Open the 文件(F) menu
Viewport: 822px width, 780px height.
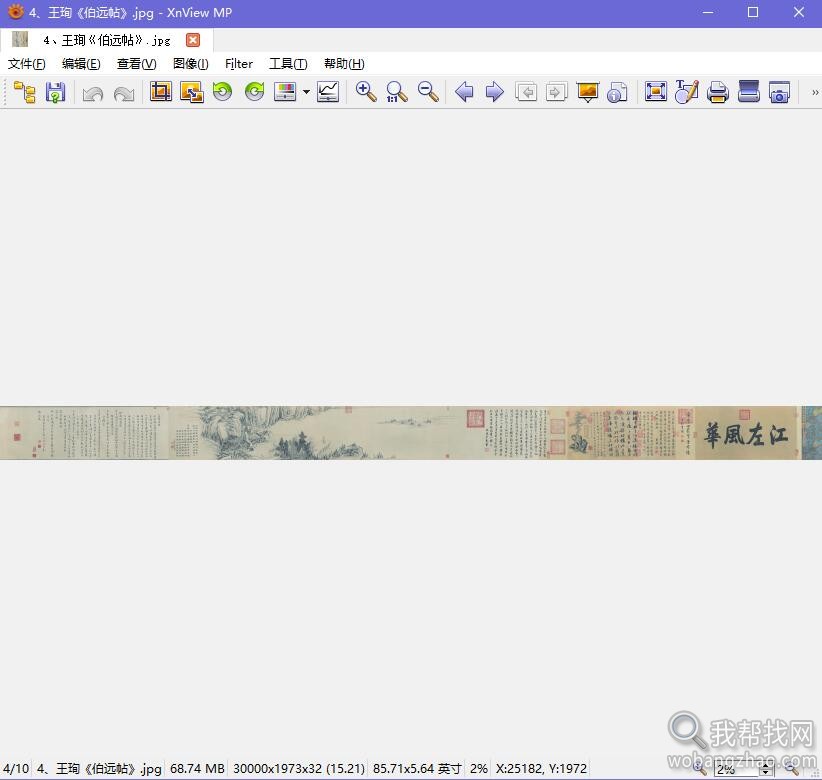(26, 64)
